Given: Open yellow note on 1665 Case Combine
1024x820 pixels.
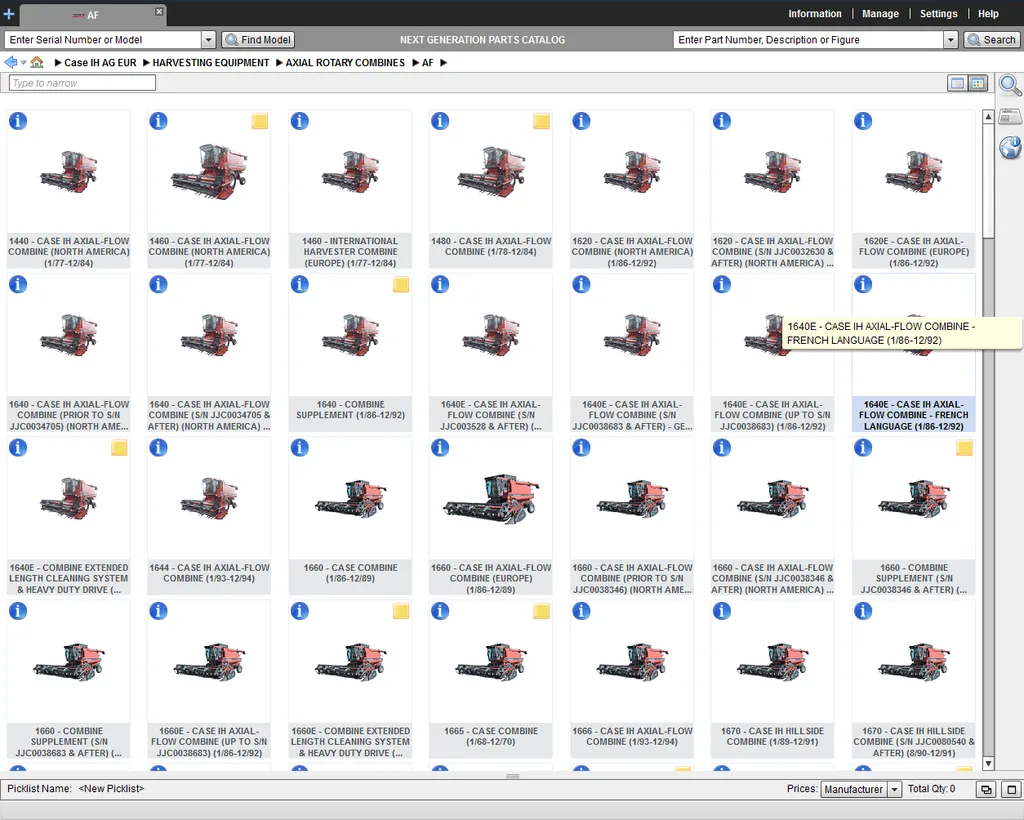Looking at the screenshot, I should (x=541, y=610).
